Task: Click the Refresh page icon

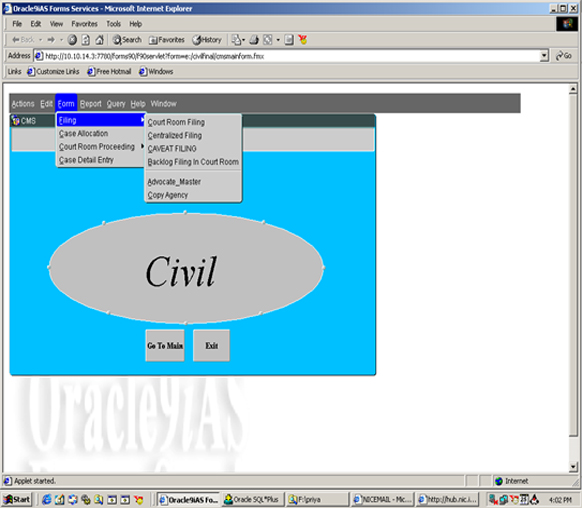Action: click(x=86, y=40)
